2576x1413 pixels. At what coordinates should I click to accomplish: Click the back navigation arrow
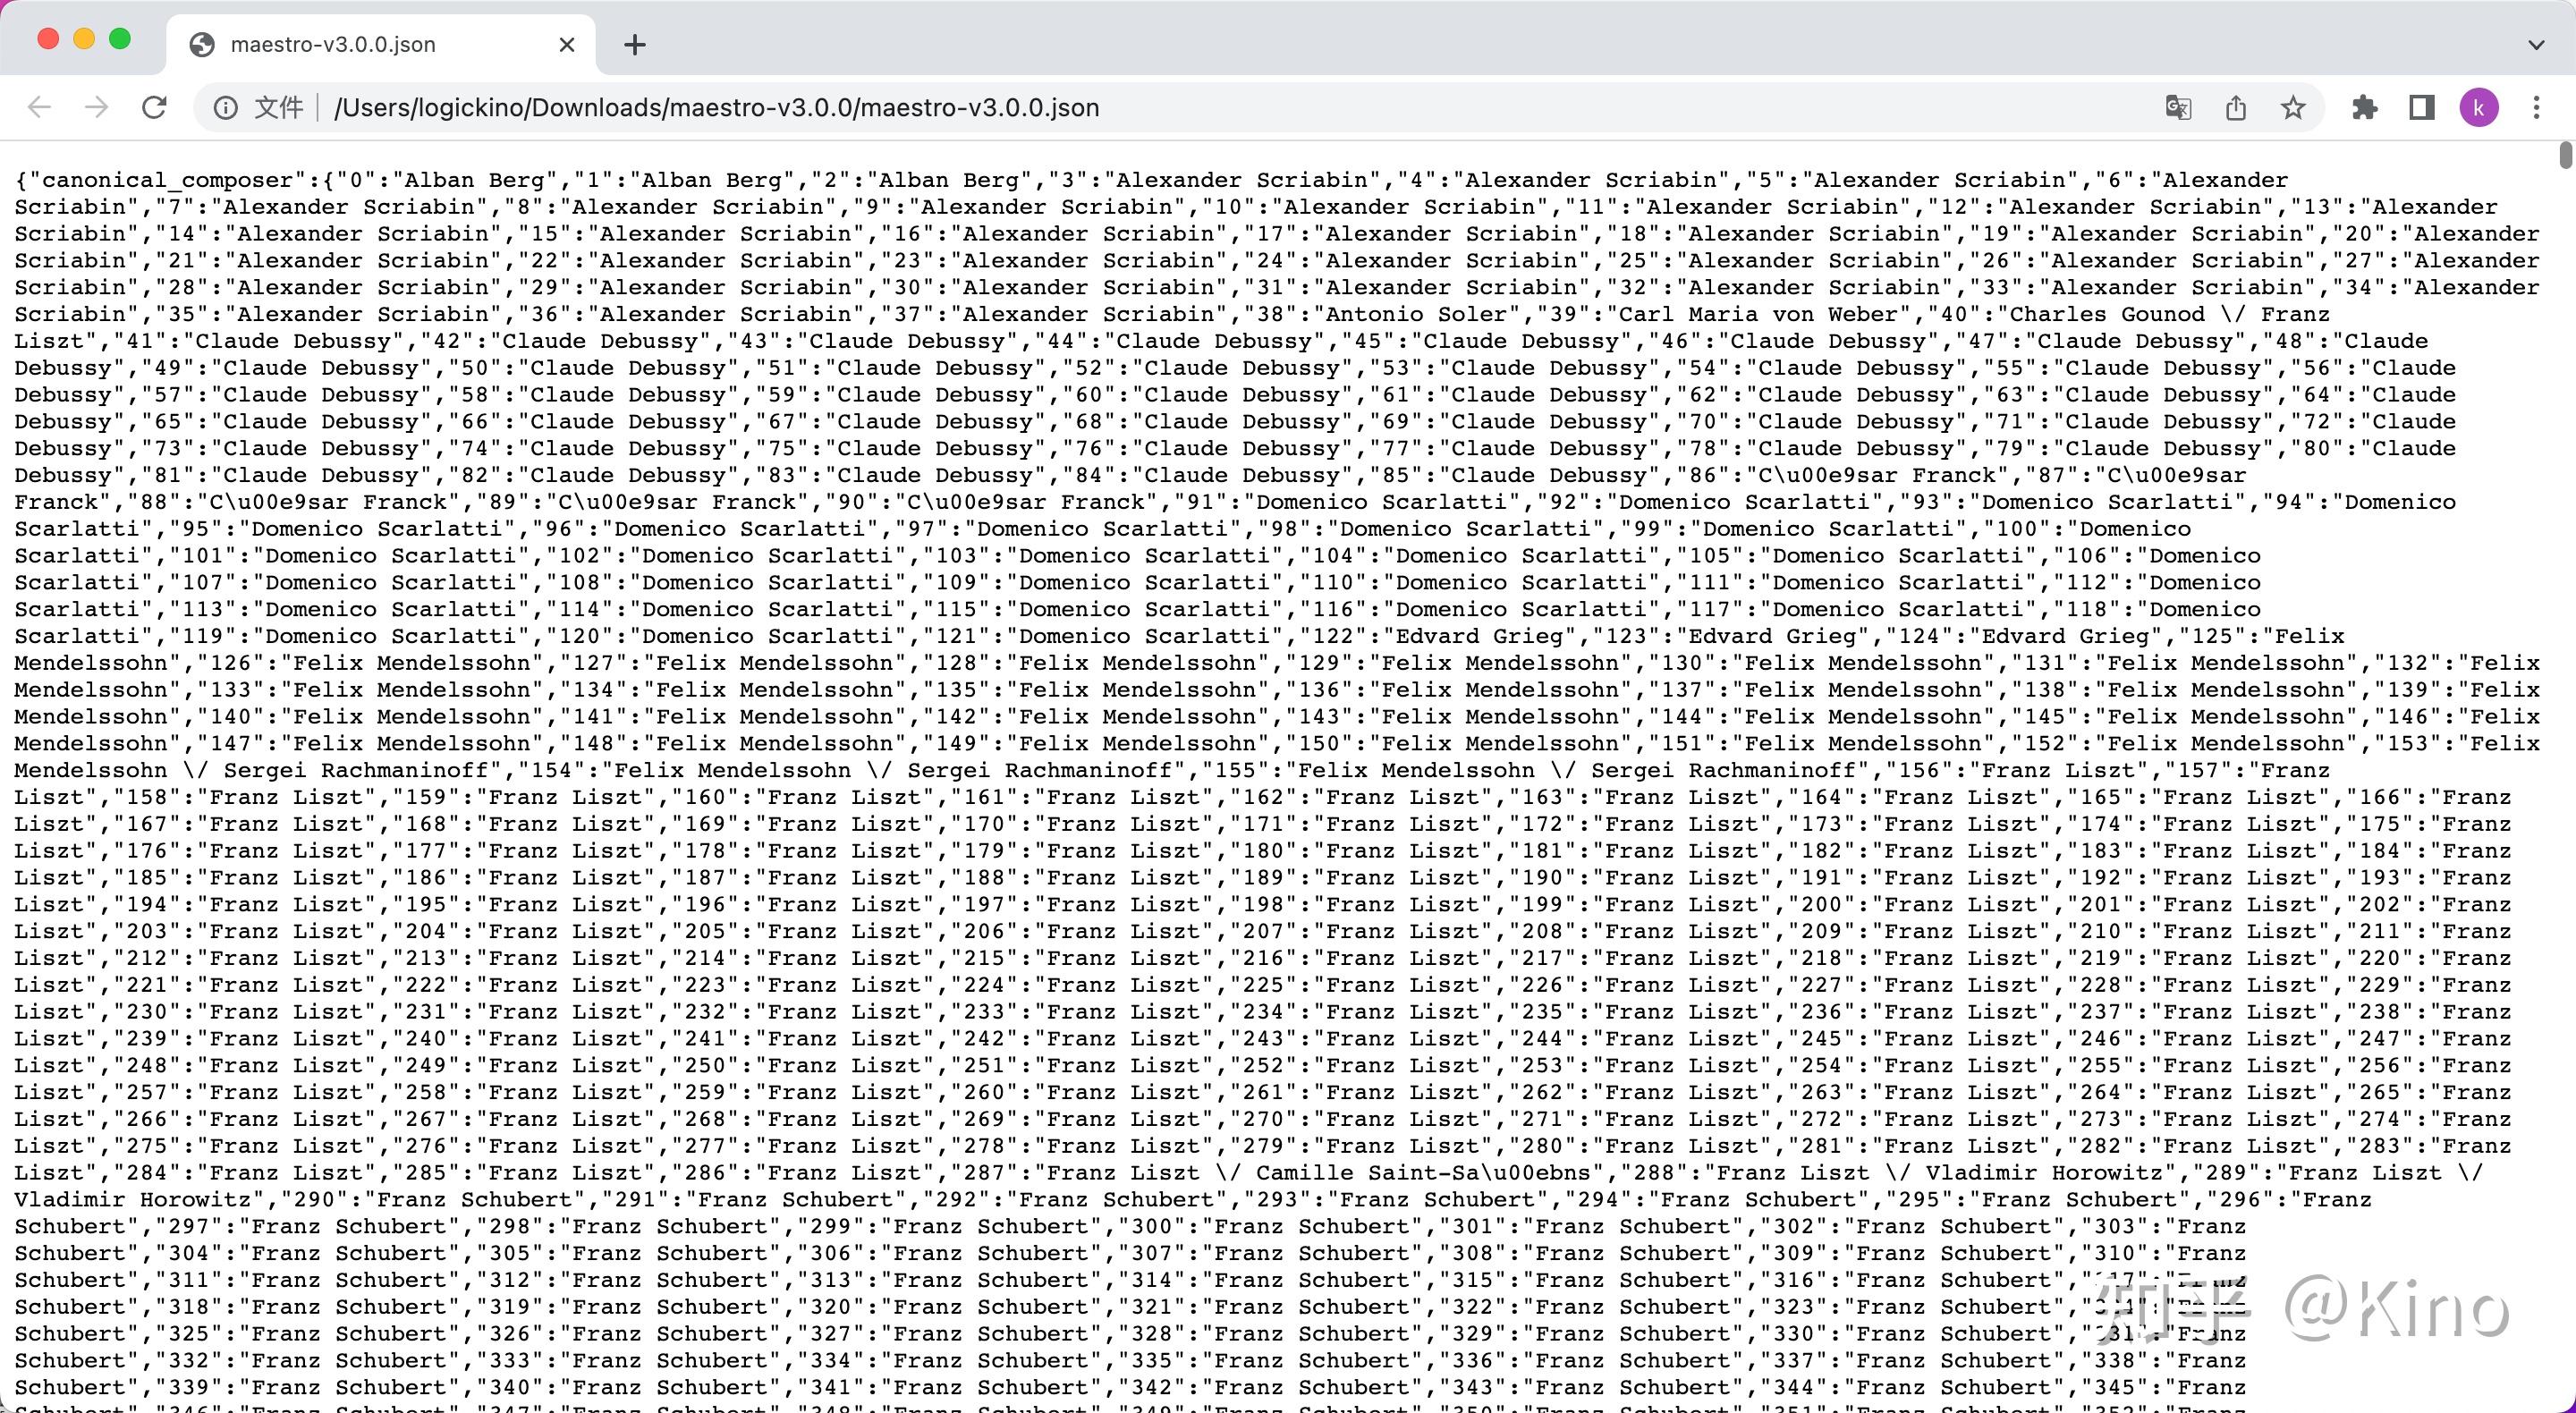click(x=39, y=107)
